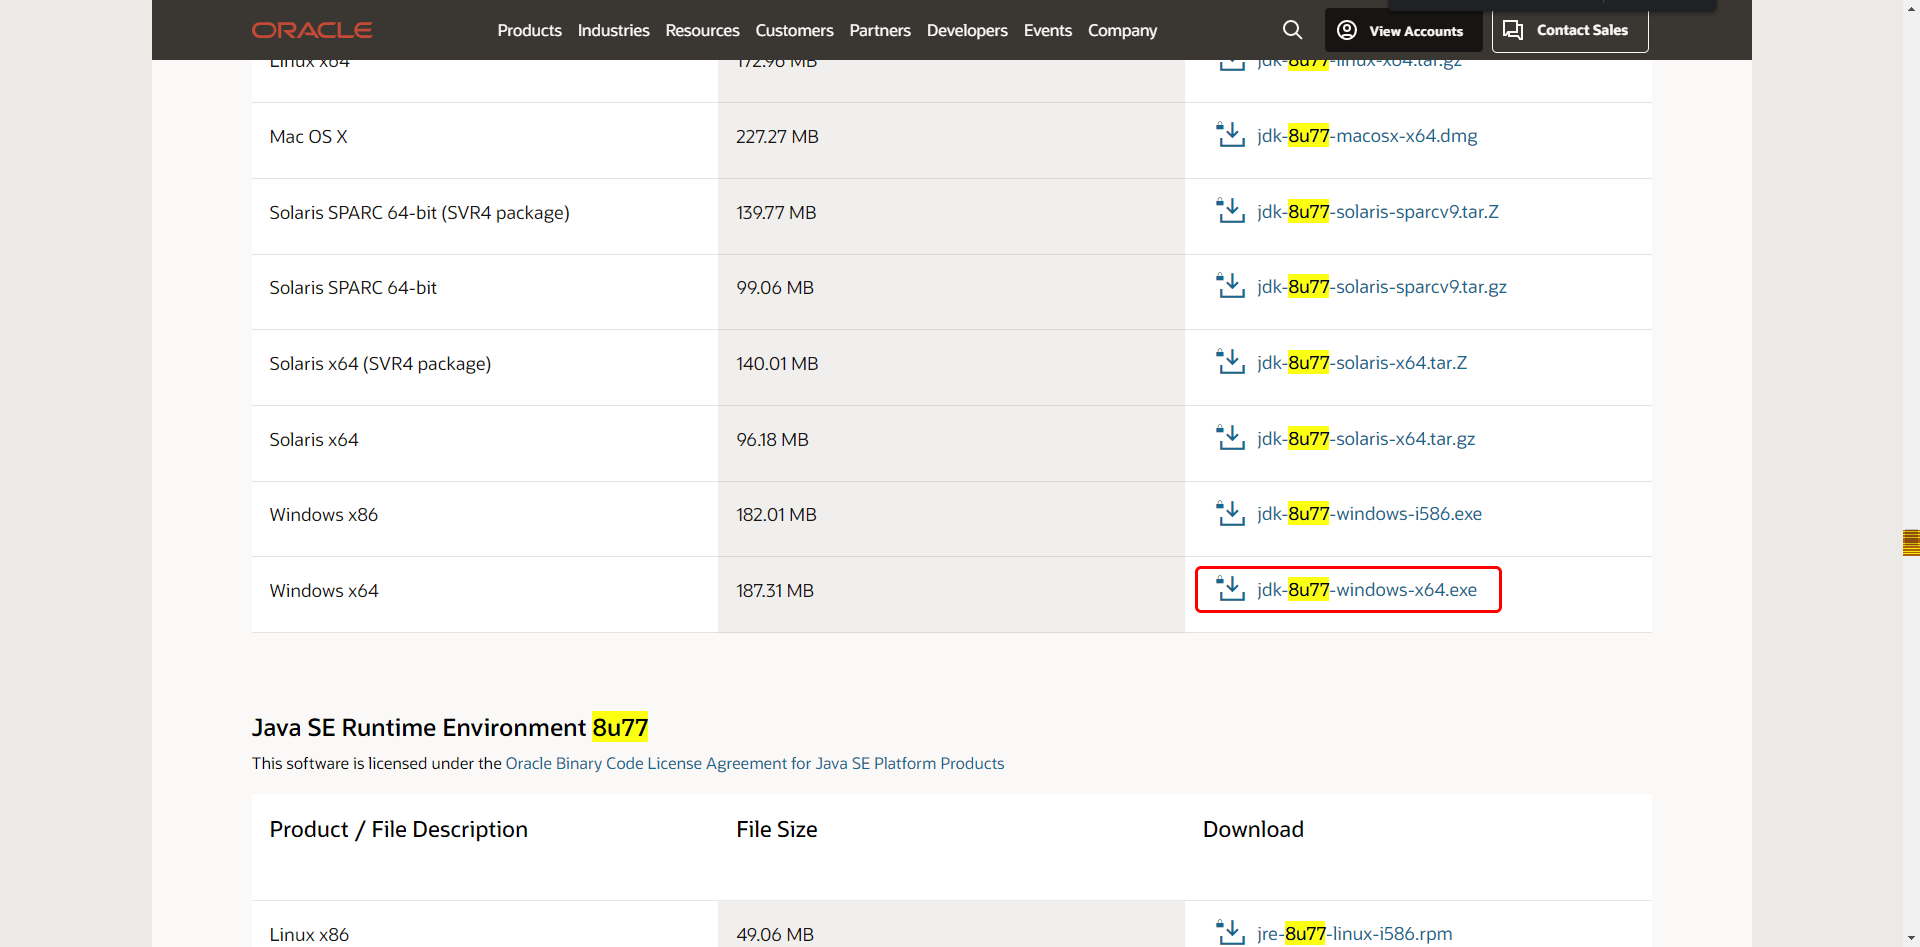Download jdk-8u77-windows-x64.exe link
This screenshot has height=947, width=1920.
click(x=1367, y=589)
